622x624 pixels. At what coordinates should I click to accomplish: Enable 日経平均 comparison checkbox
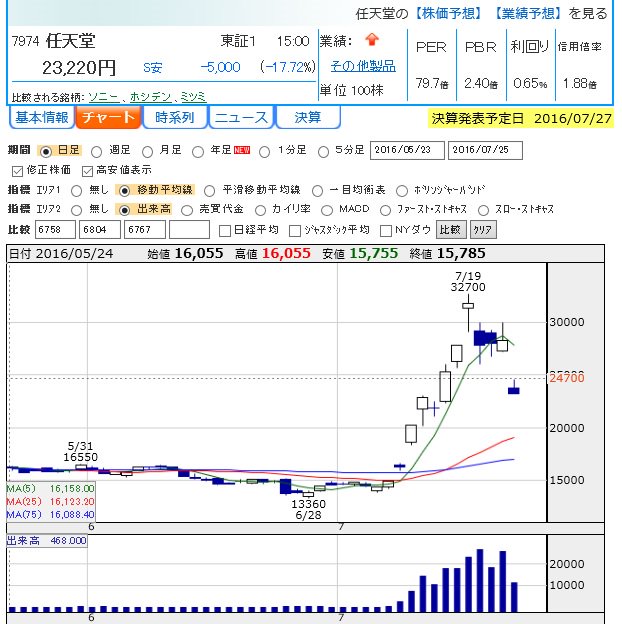click(225, 231)
